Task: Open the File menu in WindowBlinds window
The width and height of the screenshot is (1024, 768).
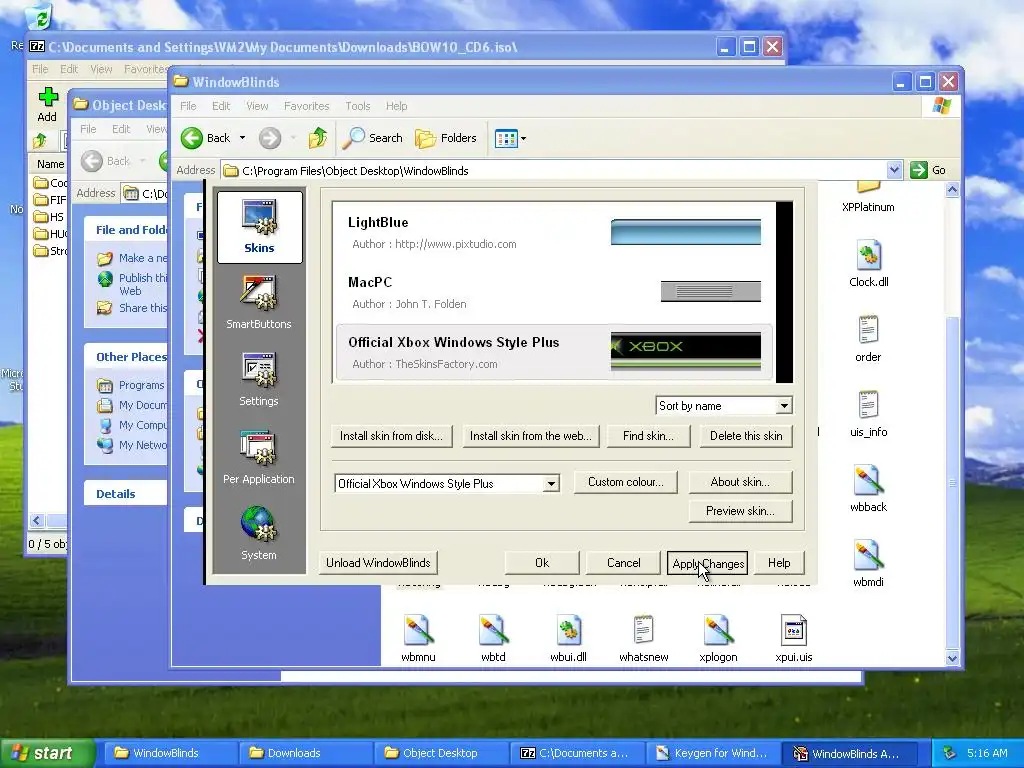Action: click(188, 106)
